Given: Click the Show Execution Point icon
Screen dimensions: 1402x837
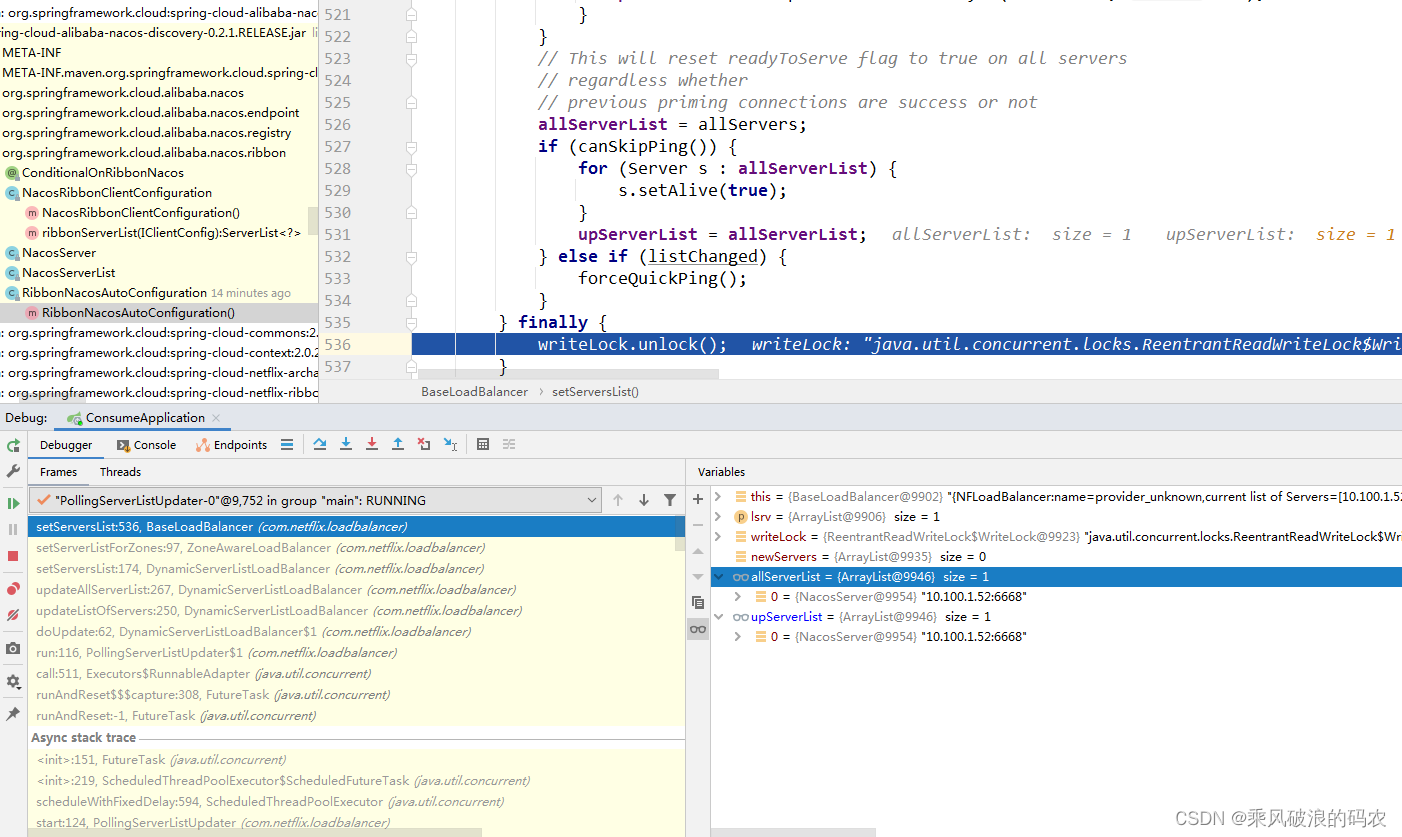Looking at the screenshot, I should (x=287, y=444).
